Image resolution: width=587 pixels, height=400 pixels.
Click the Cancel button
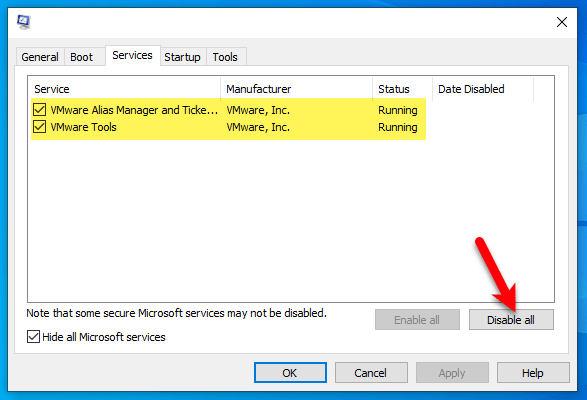pos(371,373)
